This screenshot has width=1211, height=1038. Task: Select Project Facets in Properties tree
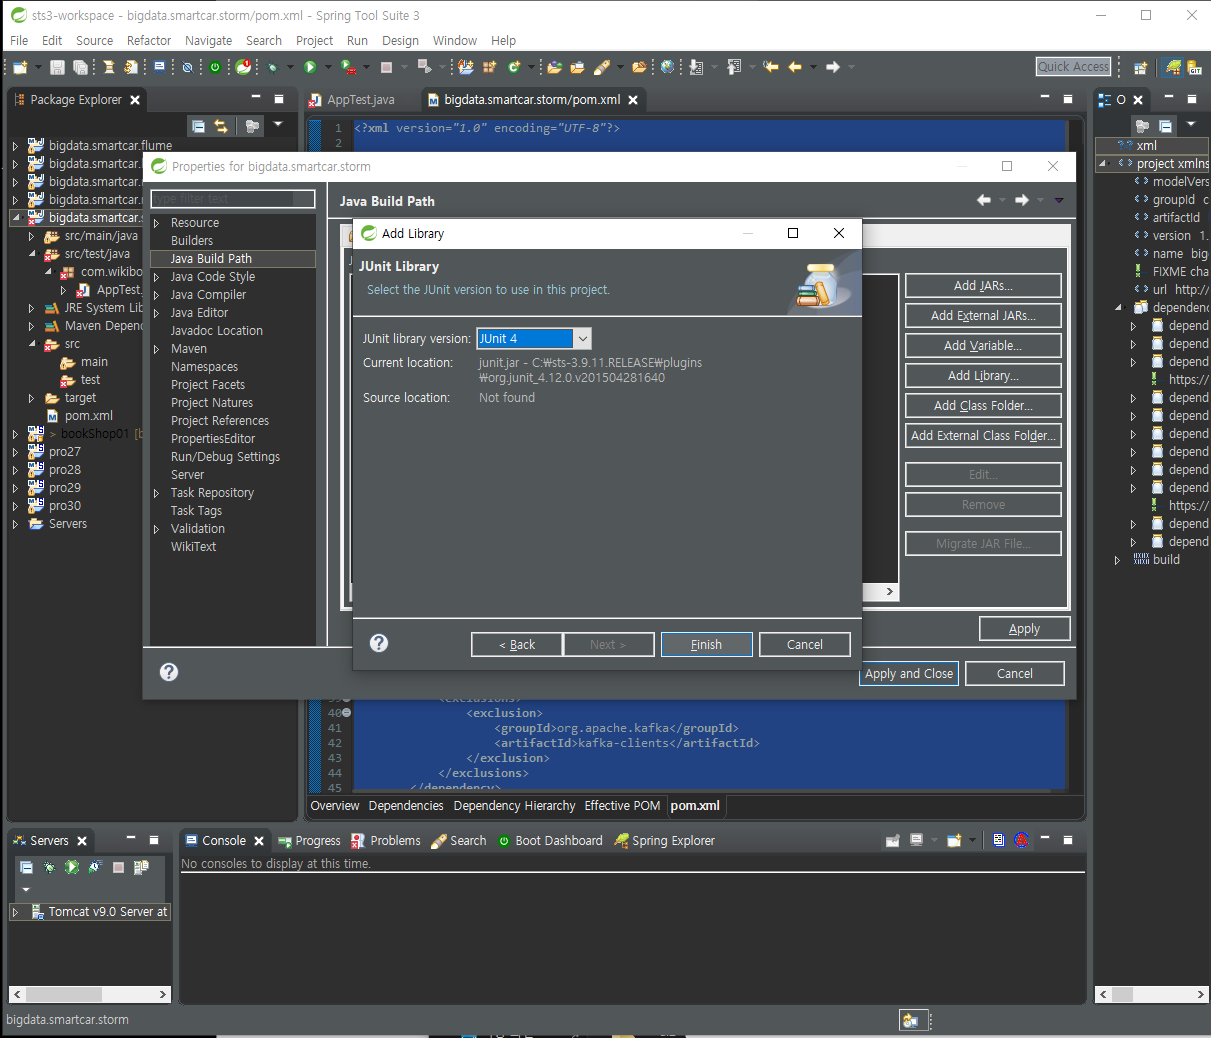point(208,385)
